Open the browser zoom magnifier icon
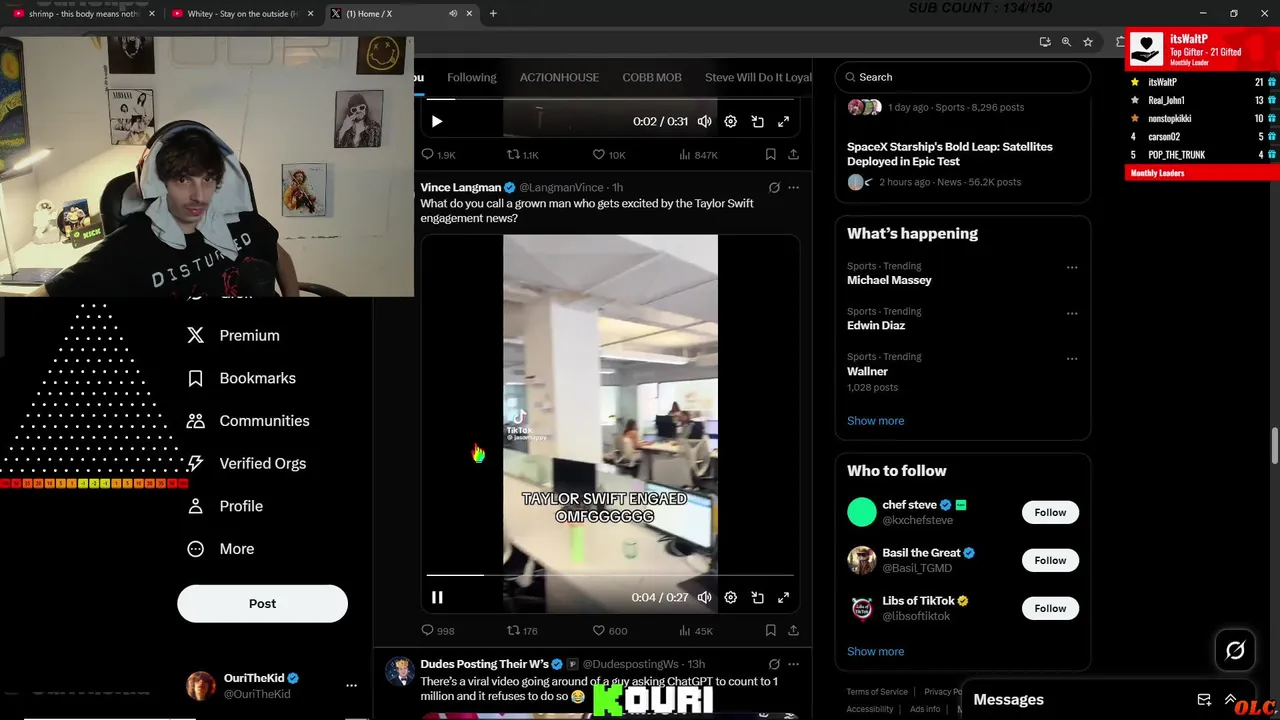The height and width of the screenshot is (720, 1280). coord(1066,42)
